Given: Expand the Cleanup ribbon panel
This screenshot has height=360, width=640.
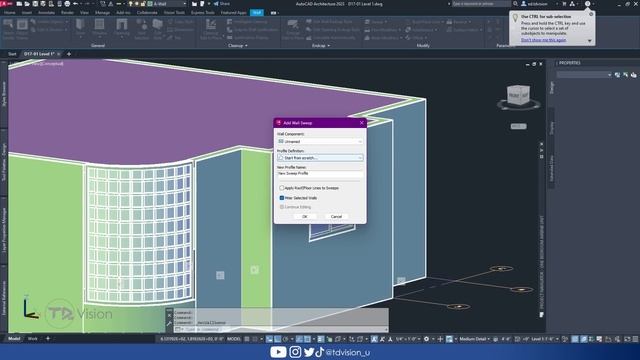Looking at the screenshot, I should (238, 46).
